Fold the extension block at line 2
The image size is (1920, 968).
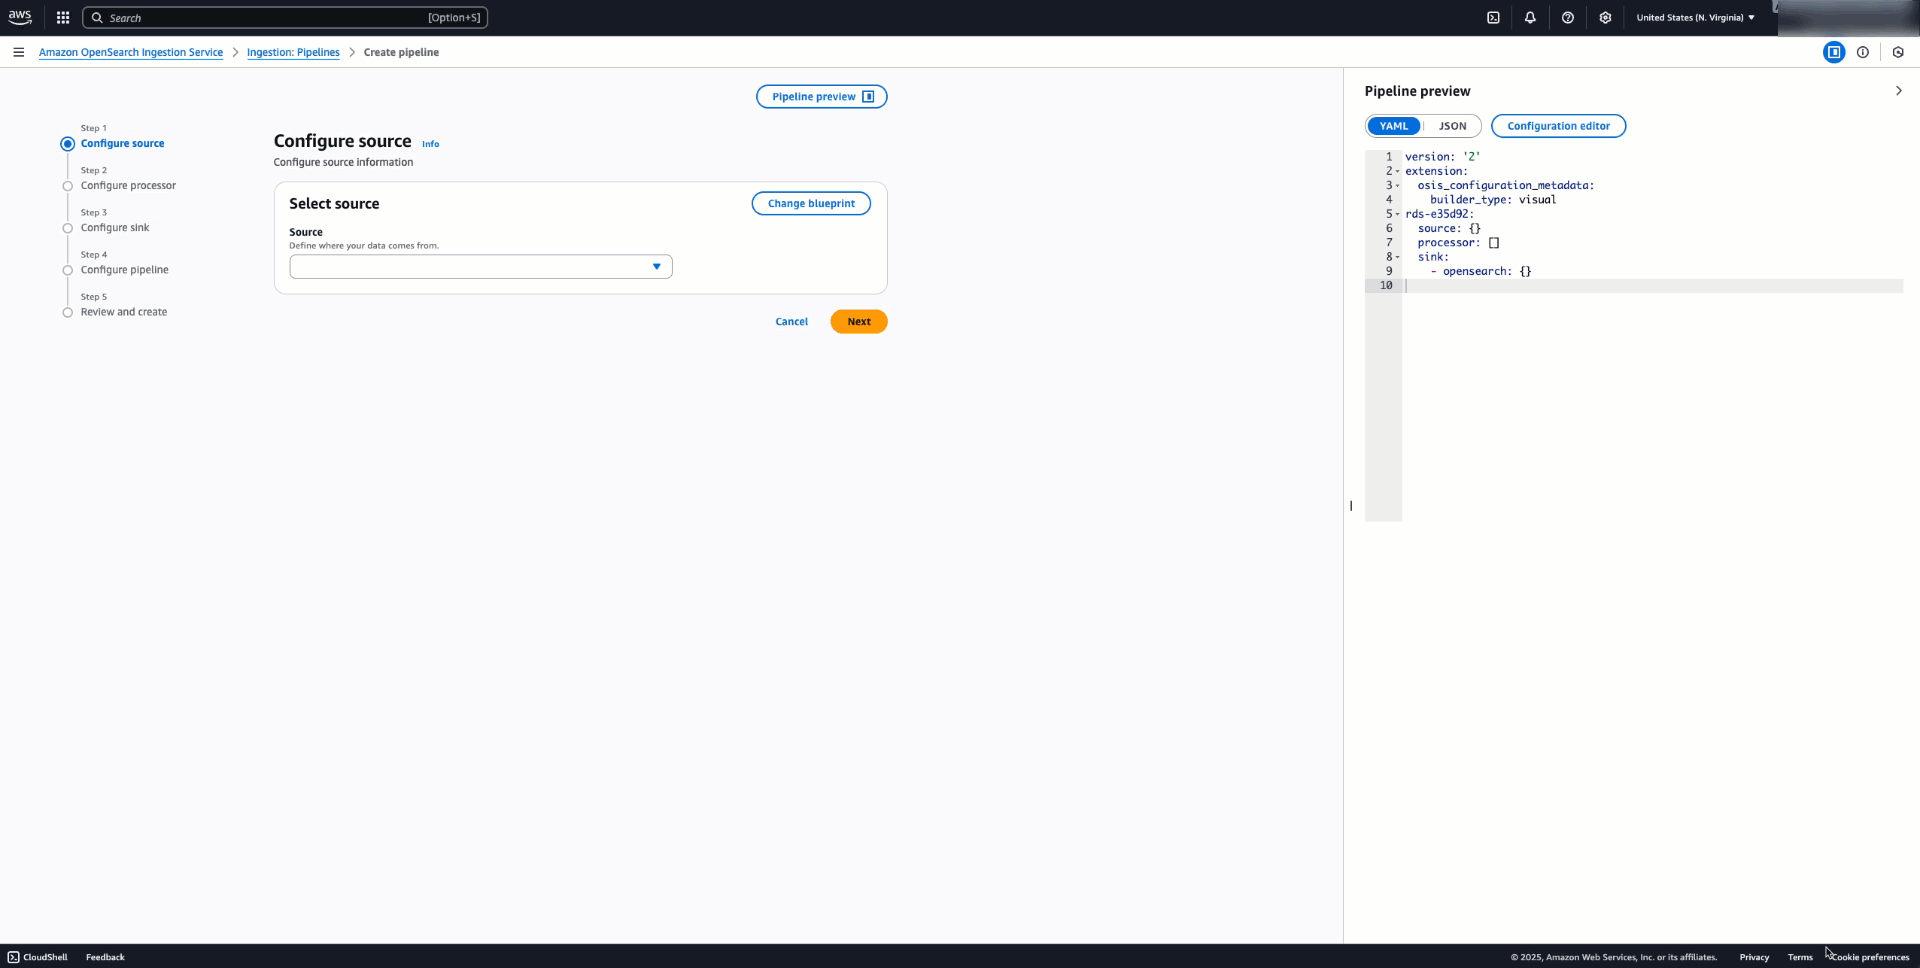click(1398, 172)
